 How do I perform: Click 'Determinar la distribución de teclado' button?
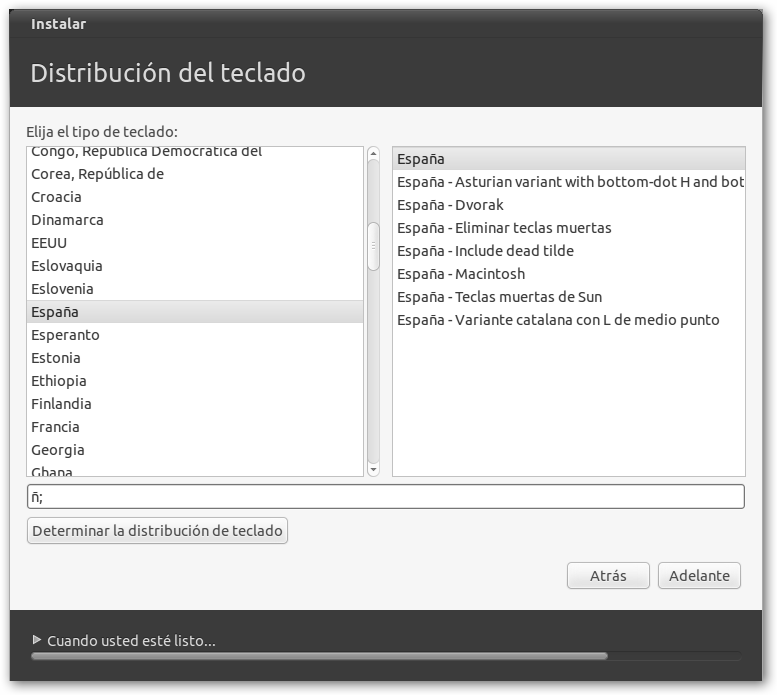157,531
